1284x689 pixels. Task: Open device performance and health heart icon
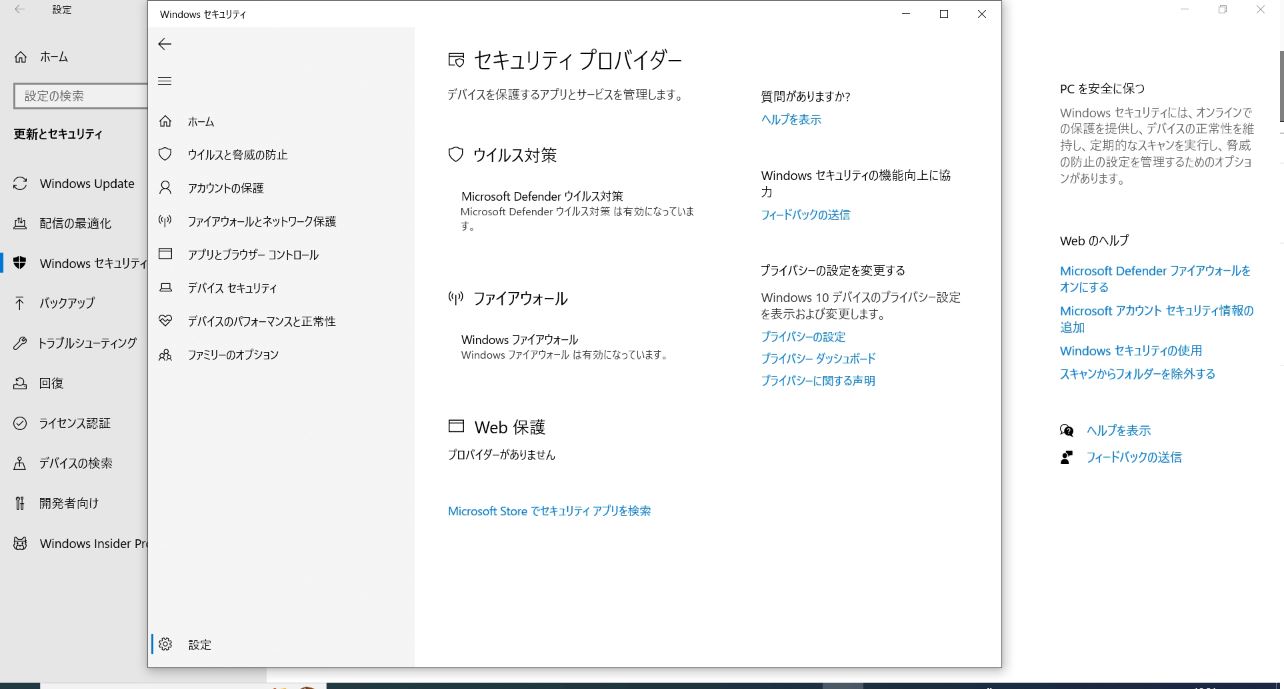tap(166, 321)
